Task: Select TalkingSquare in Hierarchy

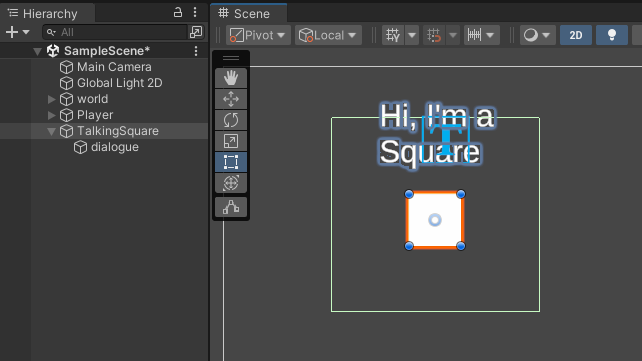Action: [x=104, y=131]
